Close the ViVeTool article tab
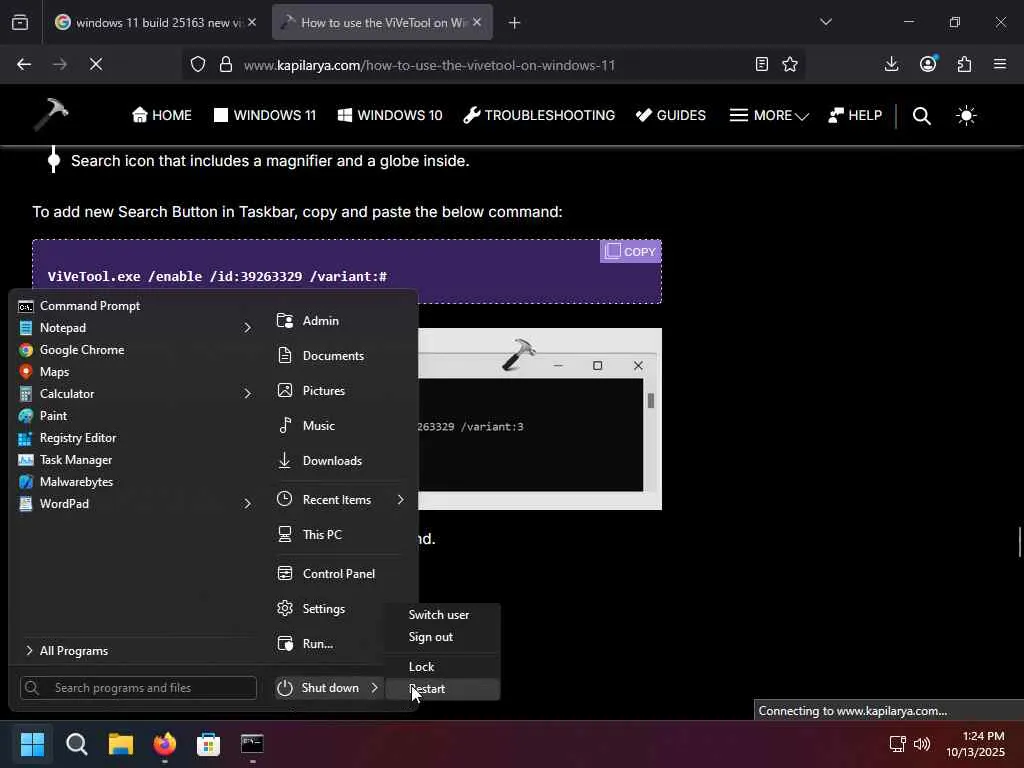This screenshot has width=1024, height=768. pos(477,22)
